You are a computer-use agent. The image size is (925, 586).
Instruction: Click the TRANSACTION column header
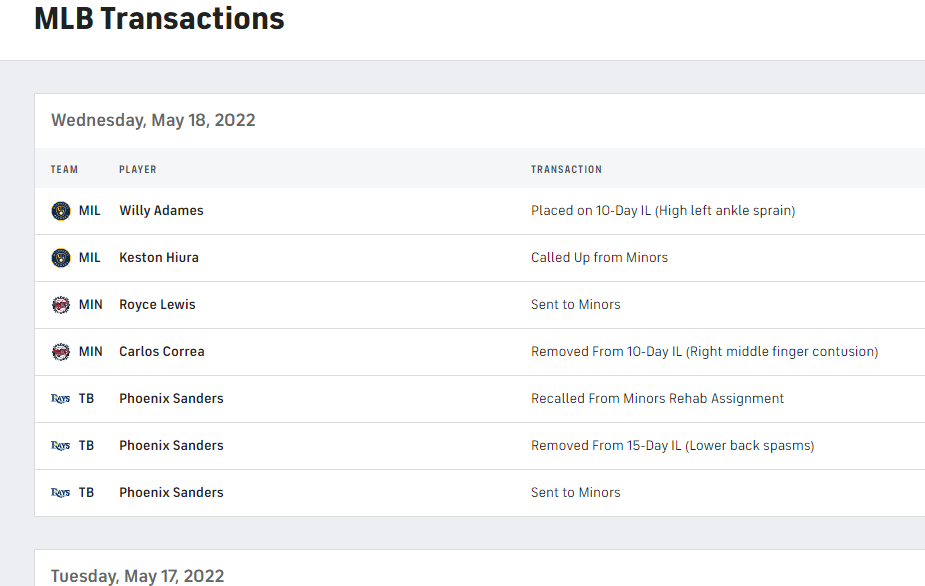[x=566, y=170]
